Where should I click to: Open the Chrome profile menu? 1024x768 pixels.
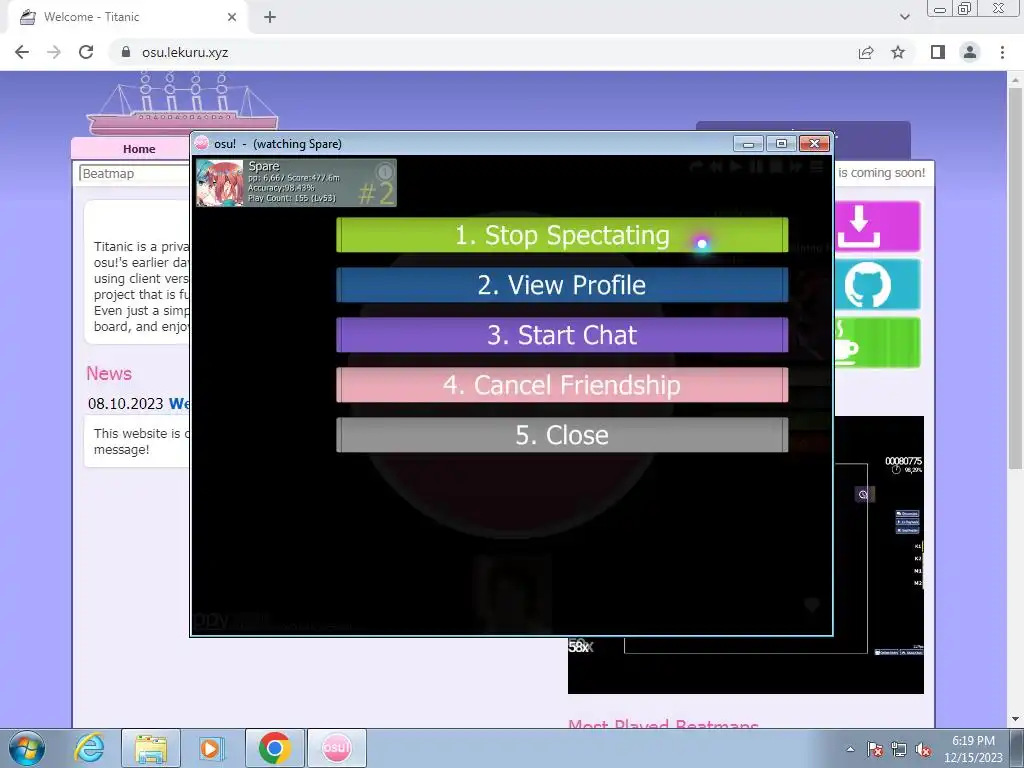[x=970, y=52]
